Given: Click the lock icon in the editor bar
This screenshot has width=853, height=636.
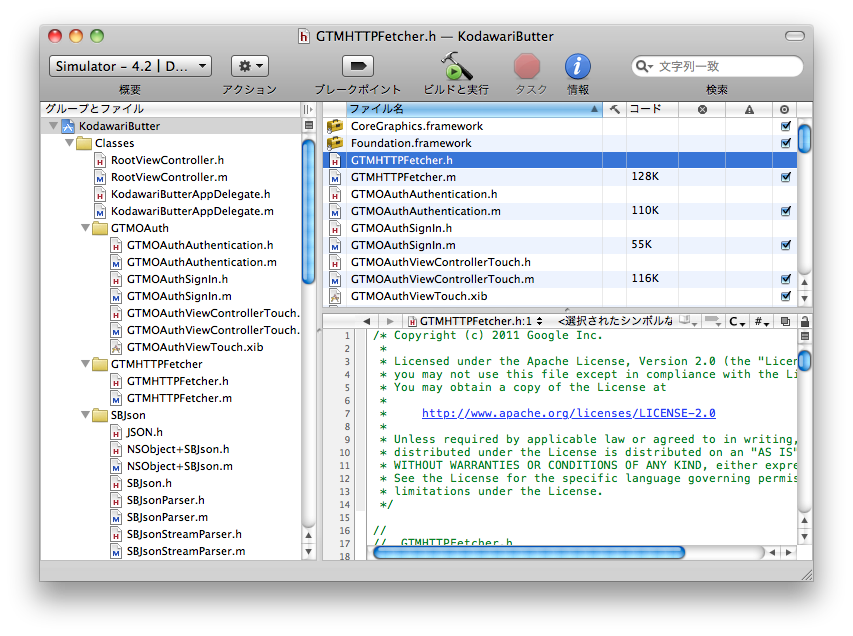Looking at the screenshot, I should coord(804,321).
